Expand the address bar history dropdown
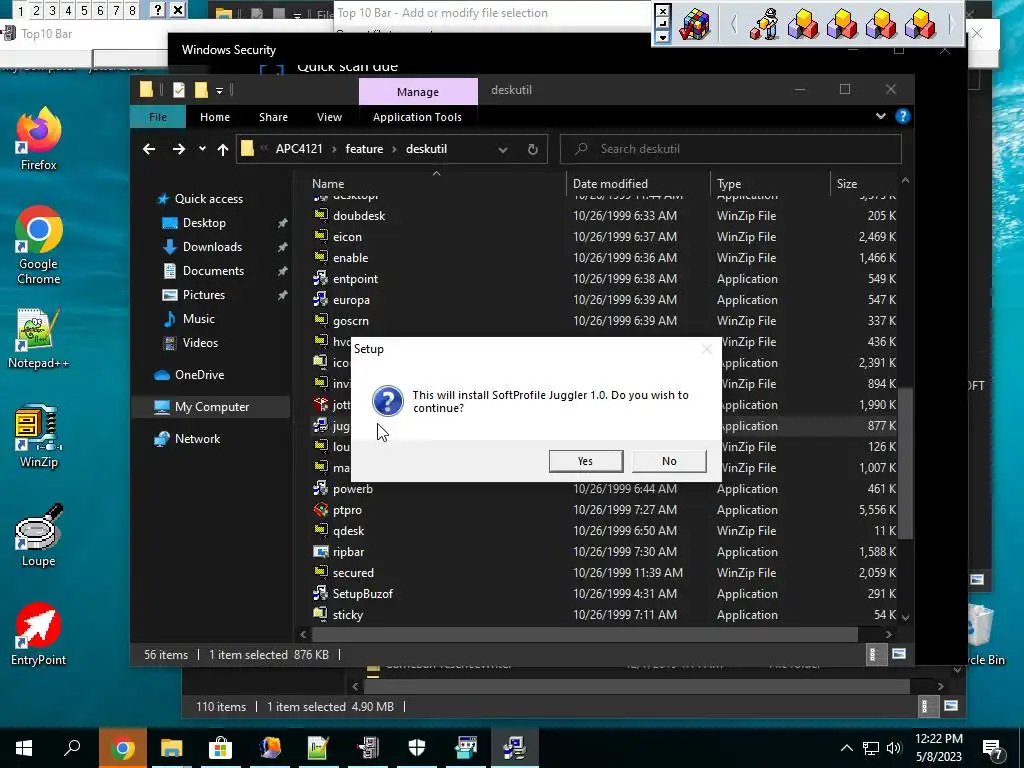This screenshot has width=1024, height=768. pyautogui.click(x=503, y=150)
